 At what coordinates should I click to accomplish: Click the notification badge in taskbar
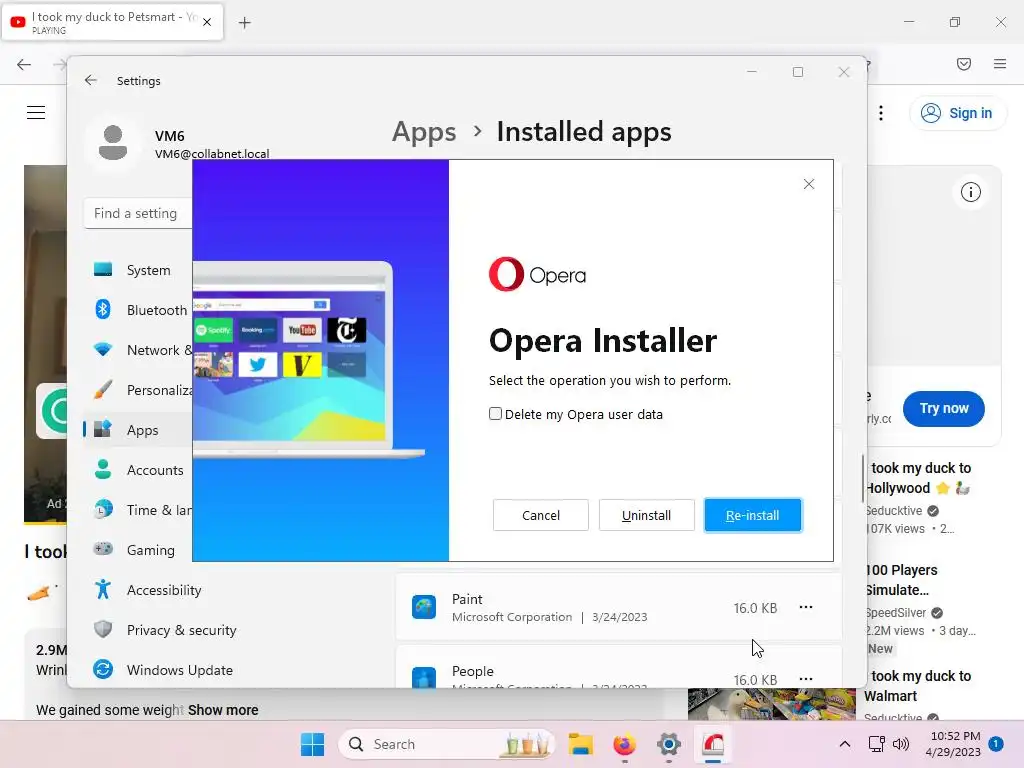(x=996, y=744)
